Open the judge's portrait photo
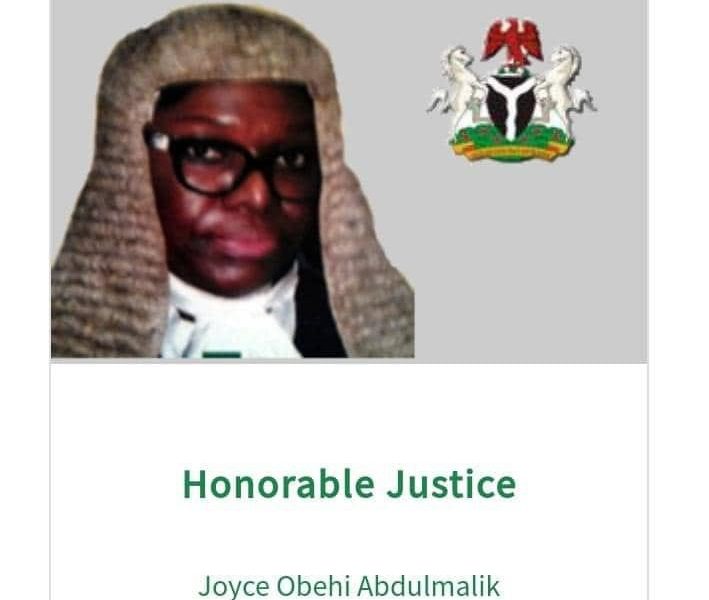 click(232, 182)
